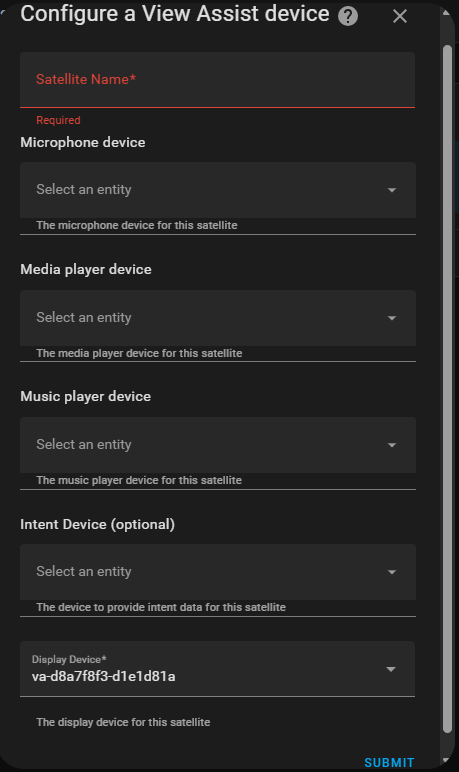459x772 pixels.
Task: Focus the Satellite Name input field
Action: (x=217, y=80)
